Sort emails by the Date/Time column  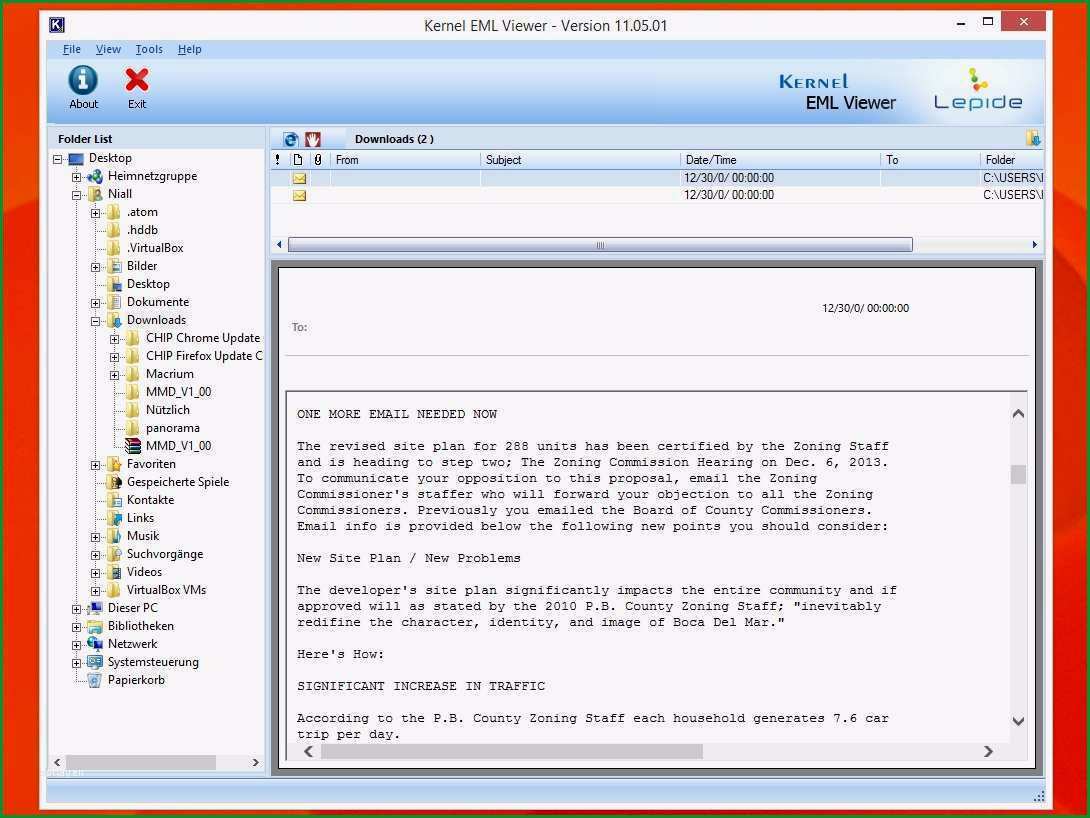(780, 160)
